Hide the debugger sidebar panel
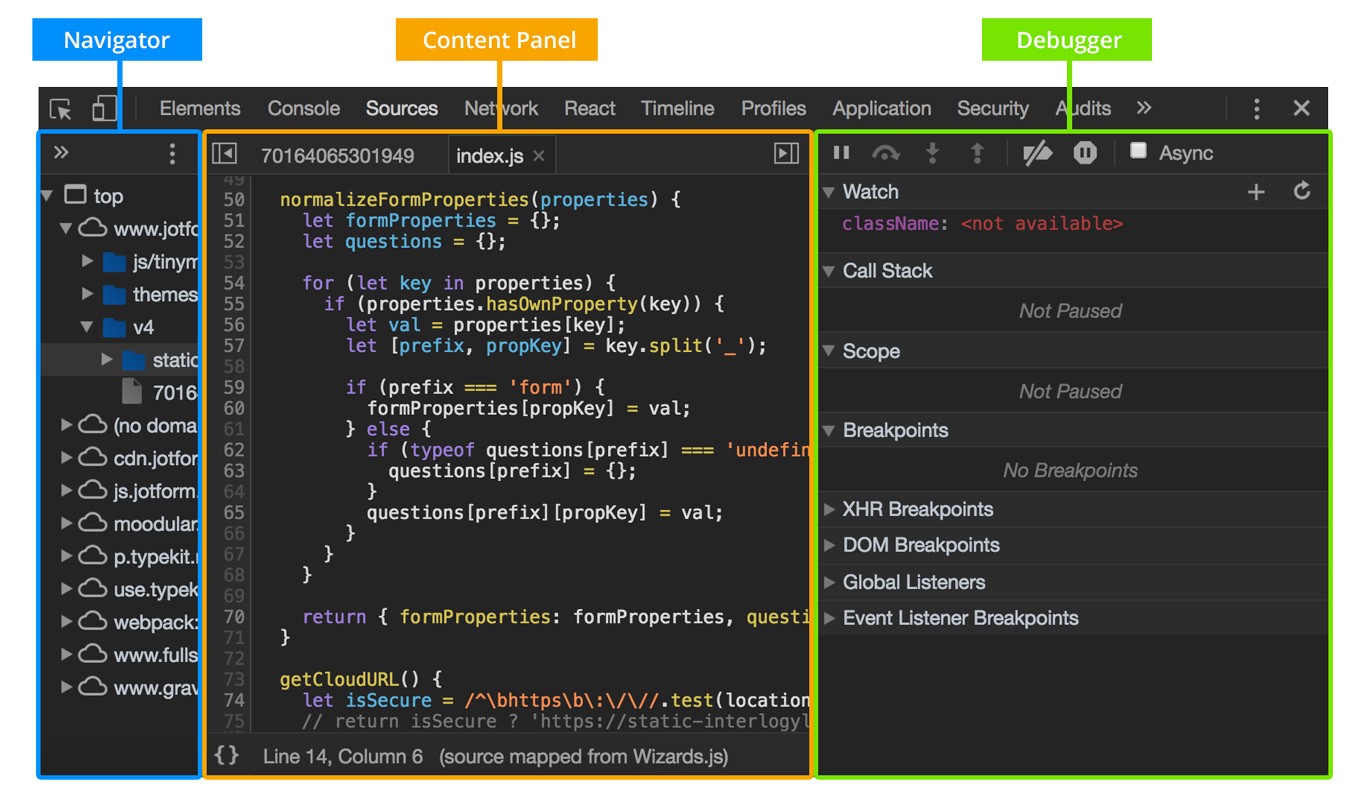This screenshot has height=795, width=1366. pos(787,153)
